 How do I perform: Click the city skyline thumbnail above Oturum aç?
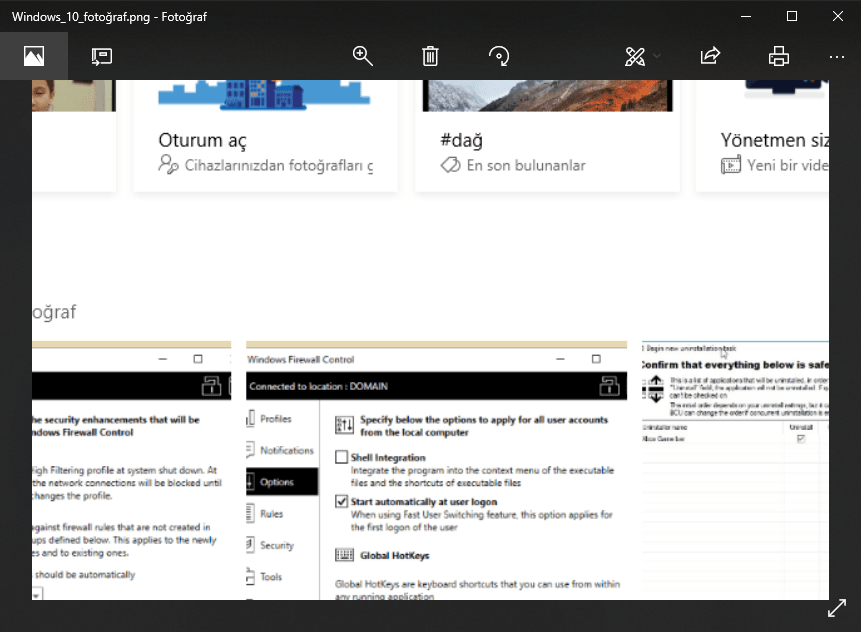(264, 94)
